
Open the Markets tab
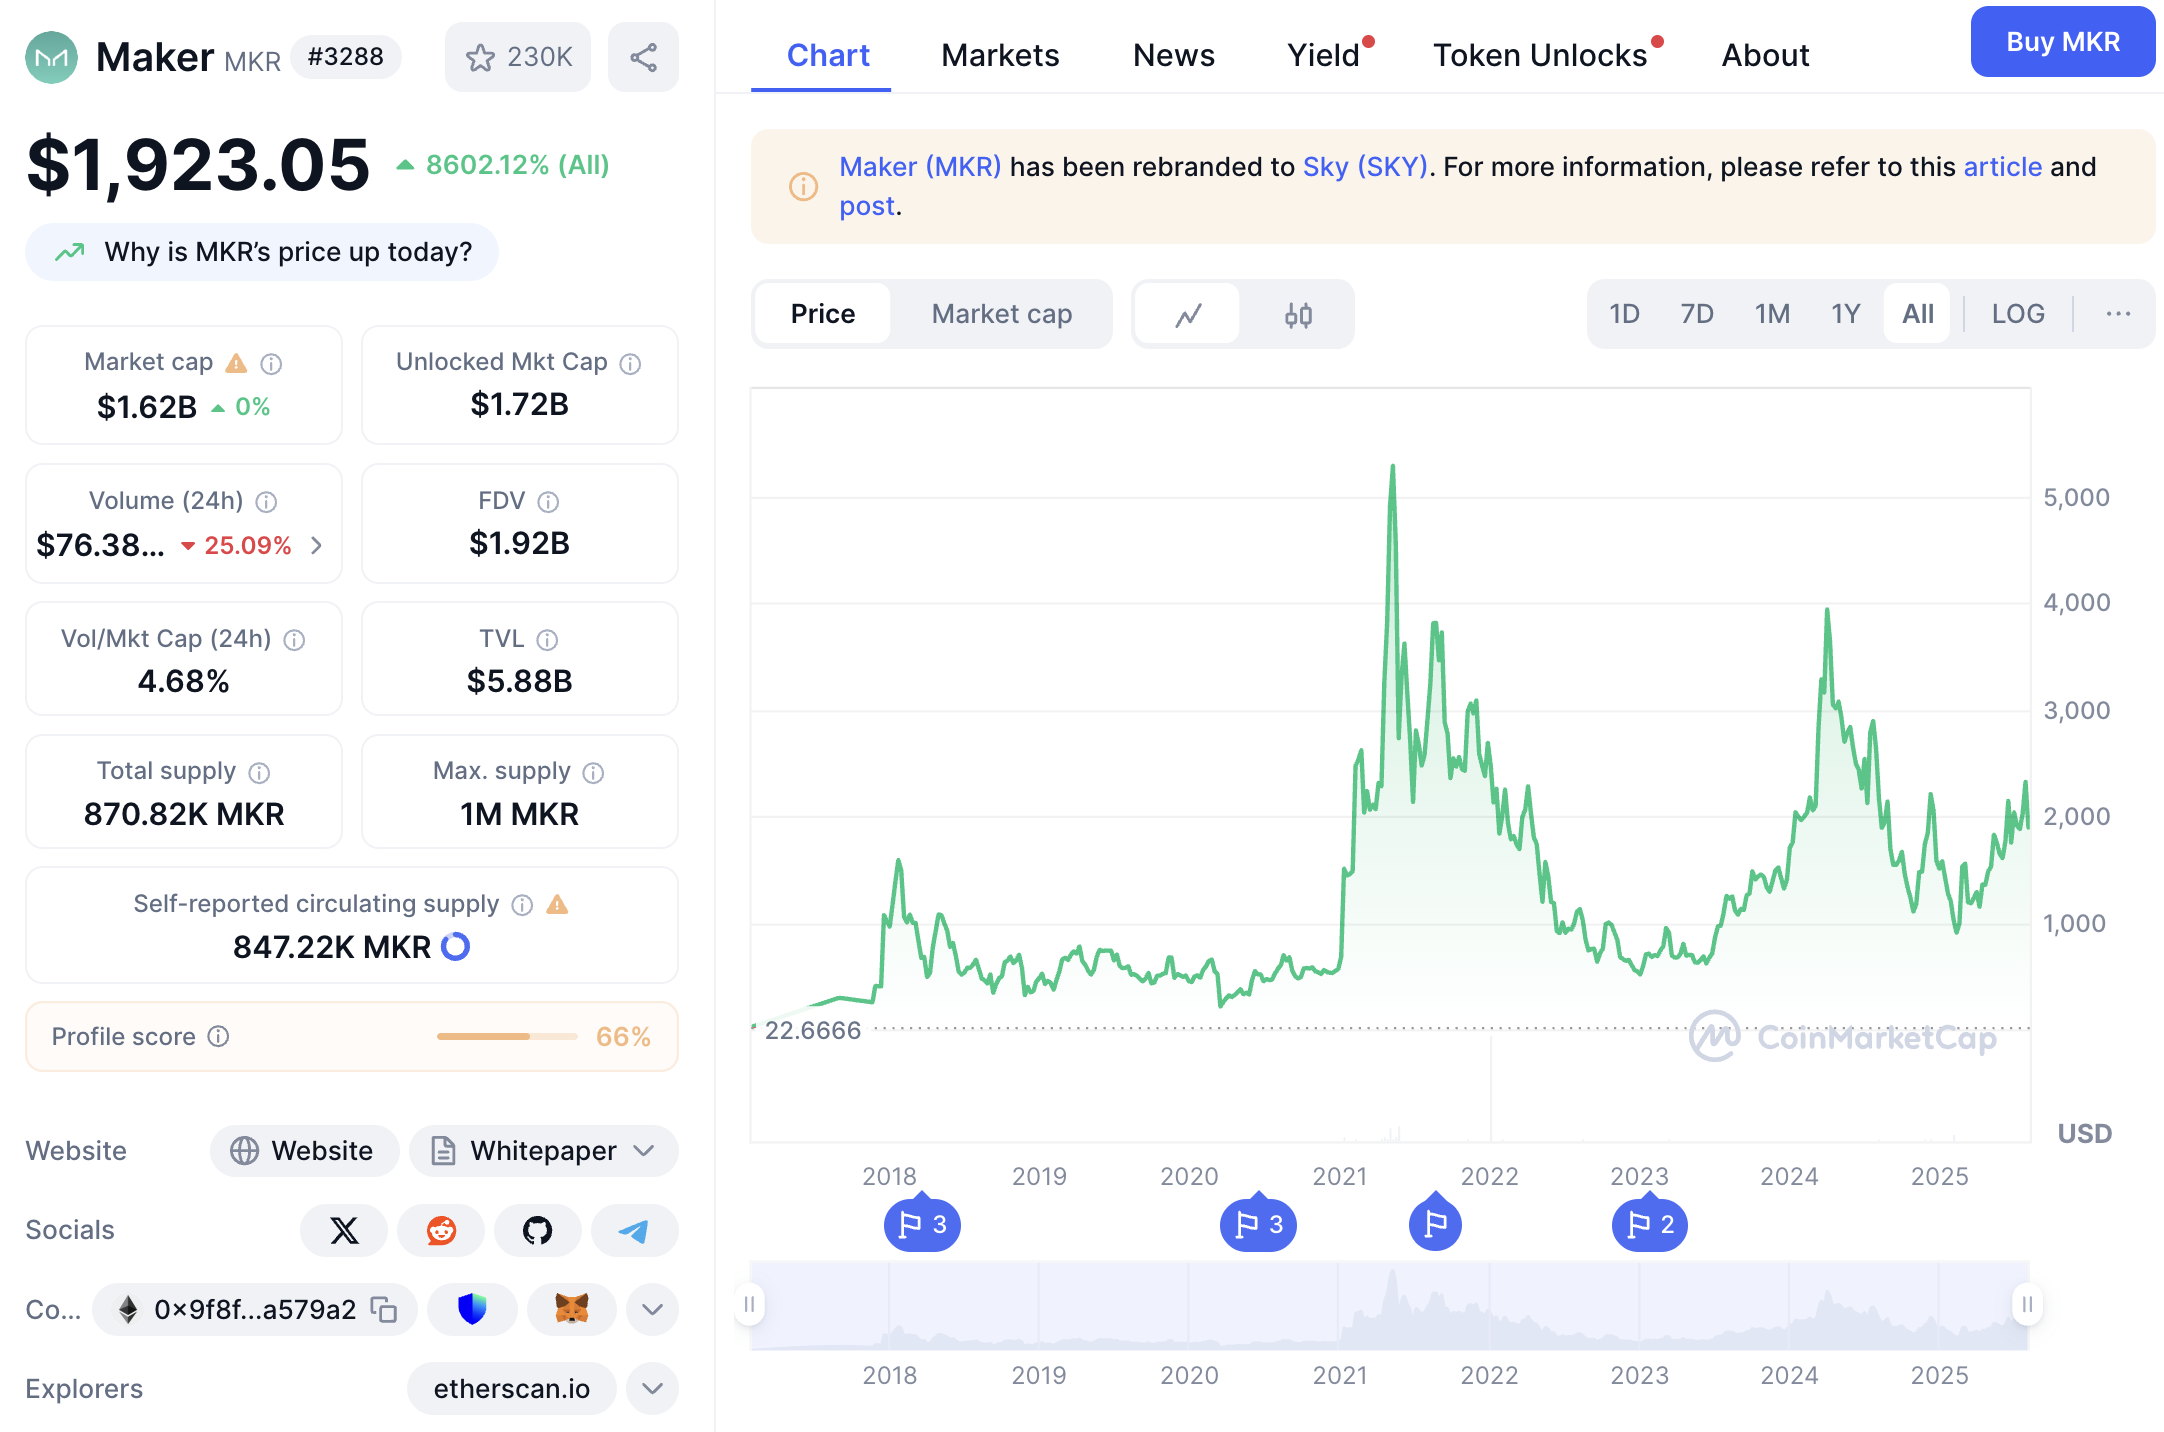pyautogui.click(x=1000, y=55)
